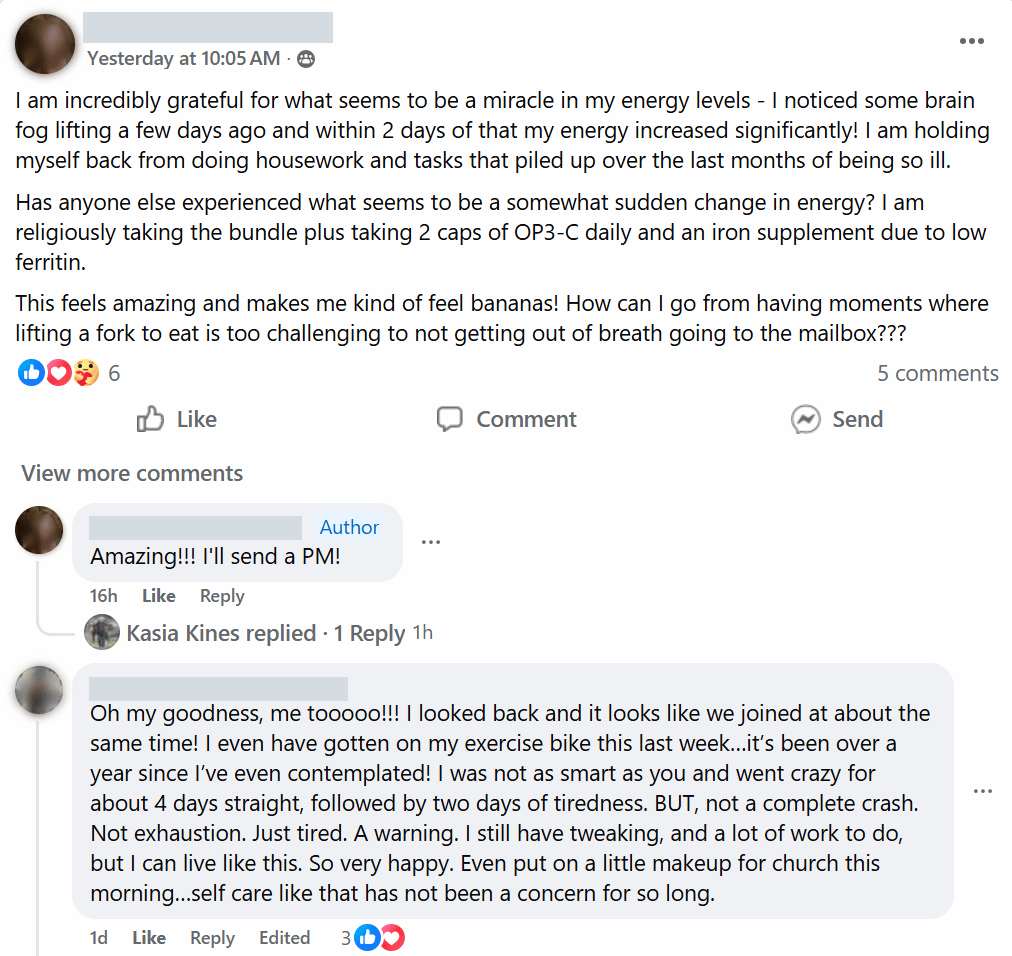This screenshot has height=956, width=1012.
Task: Expand Kasia Kines' reply thread
Action: point(265,633)
